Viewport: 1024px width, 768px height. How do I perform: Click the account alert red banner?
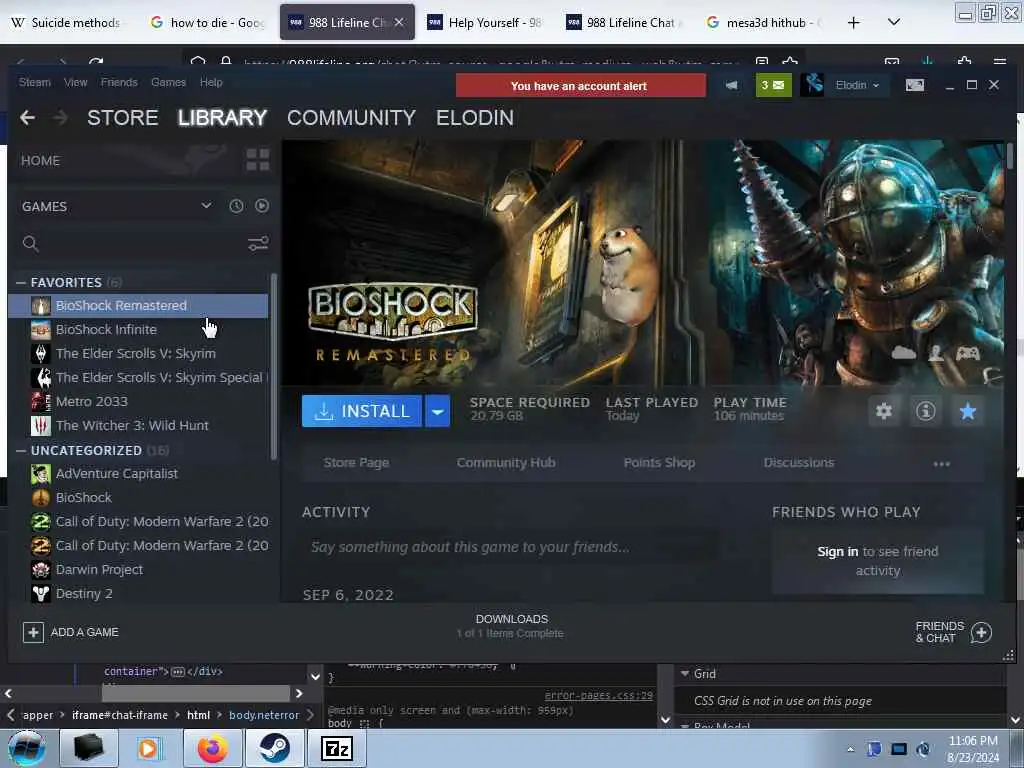(x=581, y=86)
